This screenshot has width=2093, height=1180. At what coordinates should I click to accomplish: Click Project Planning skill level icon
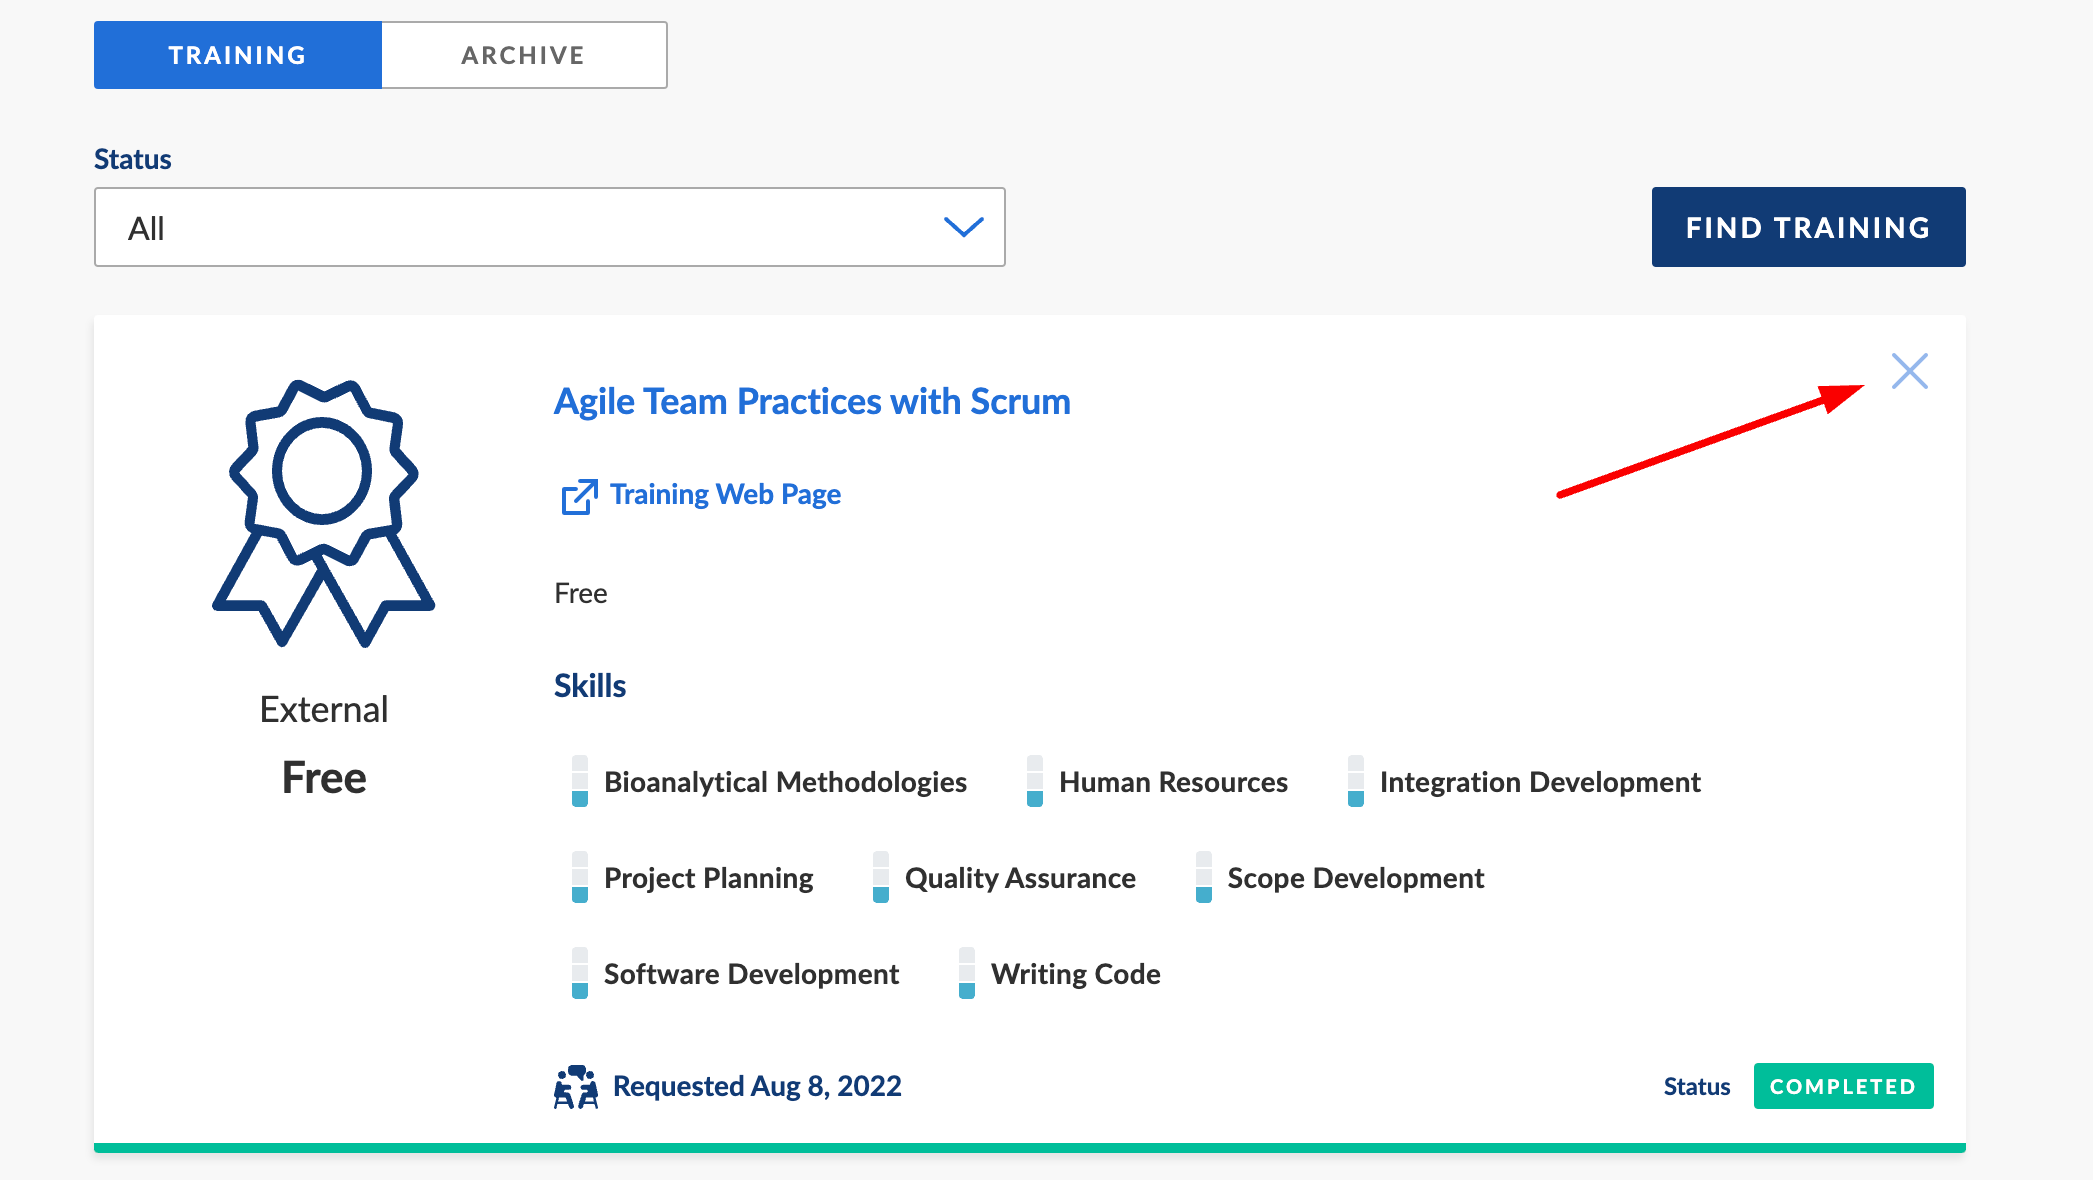coord(580,878)
